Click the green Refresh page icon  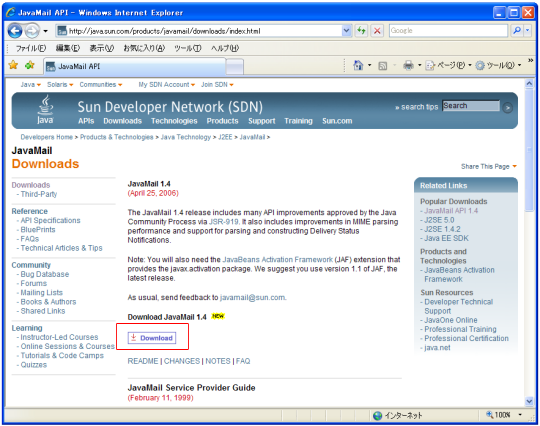[x=361, y=31]
